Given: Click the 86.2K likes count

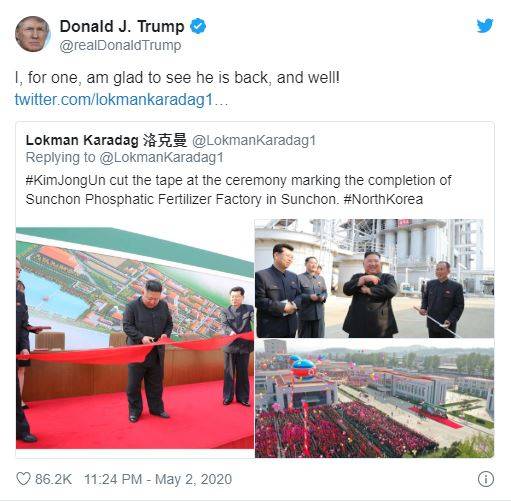Looking at the screenshot, I should [x=53, y=479].
